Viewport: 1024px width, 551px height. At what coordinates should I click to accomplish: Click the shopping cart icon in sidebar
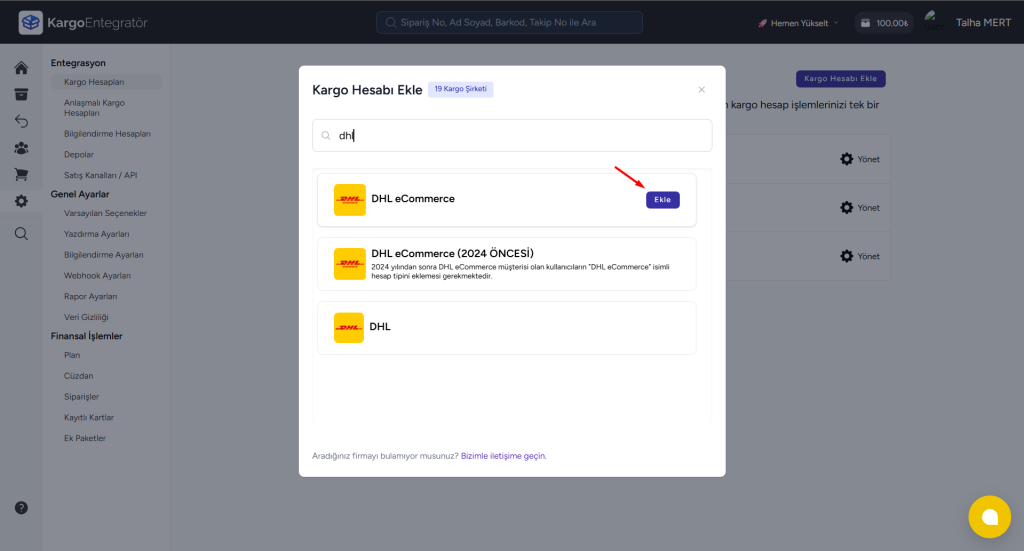point(21,175)
